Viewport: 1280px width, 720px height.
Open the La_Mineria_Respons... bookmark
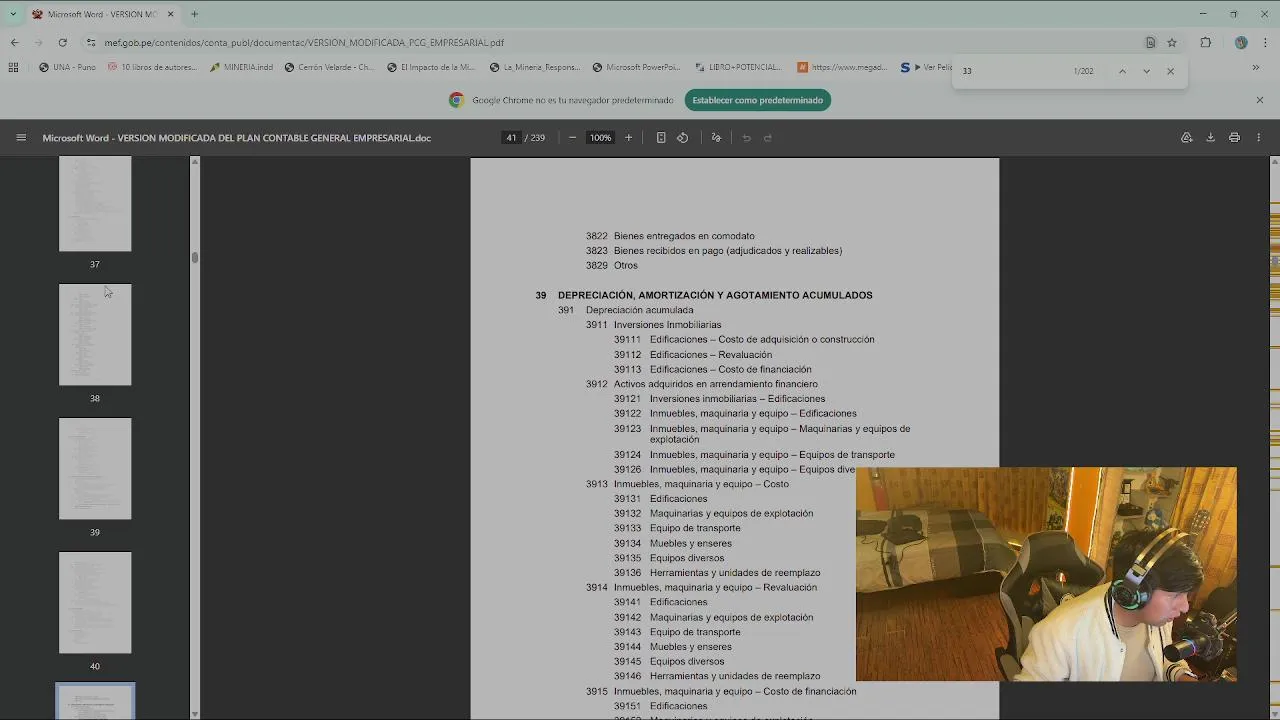(535, 67)
